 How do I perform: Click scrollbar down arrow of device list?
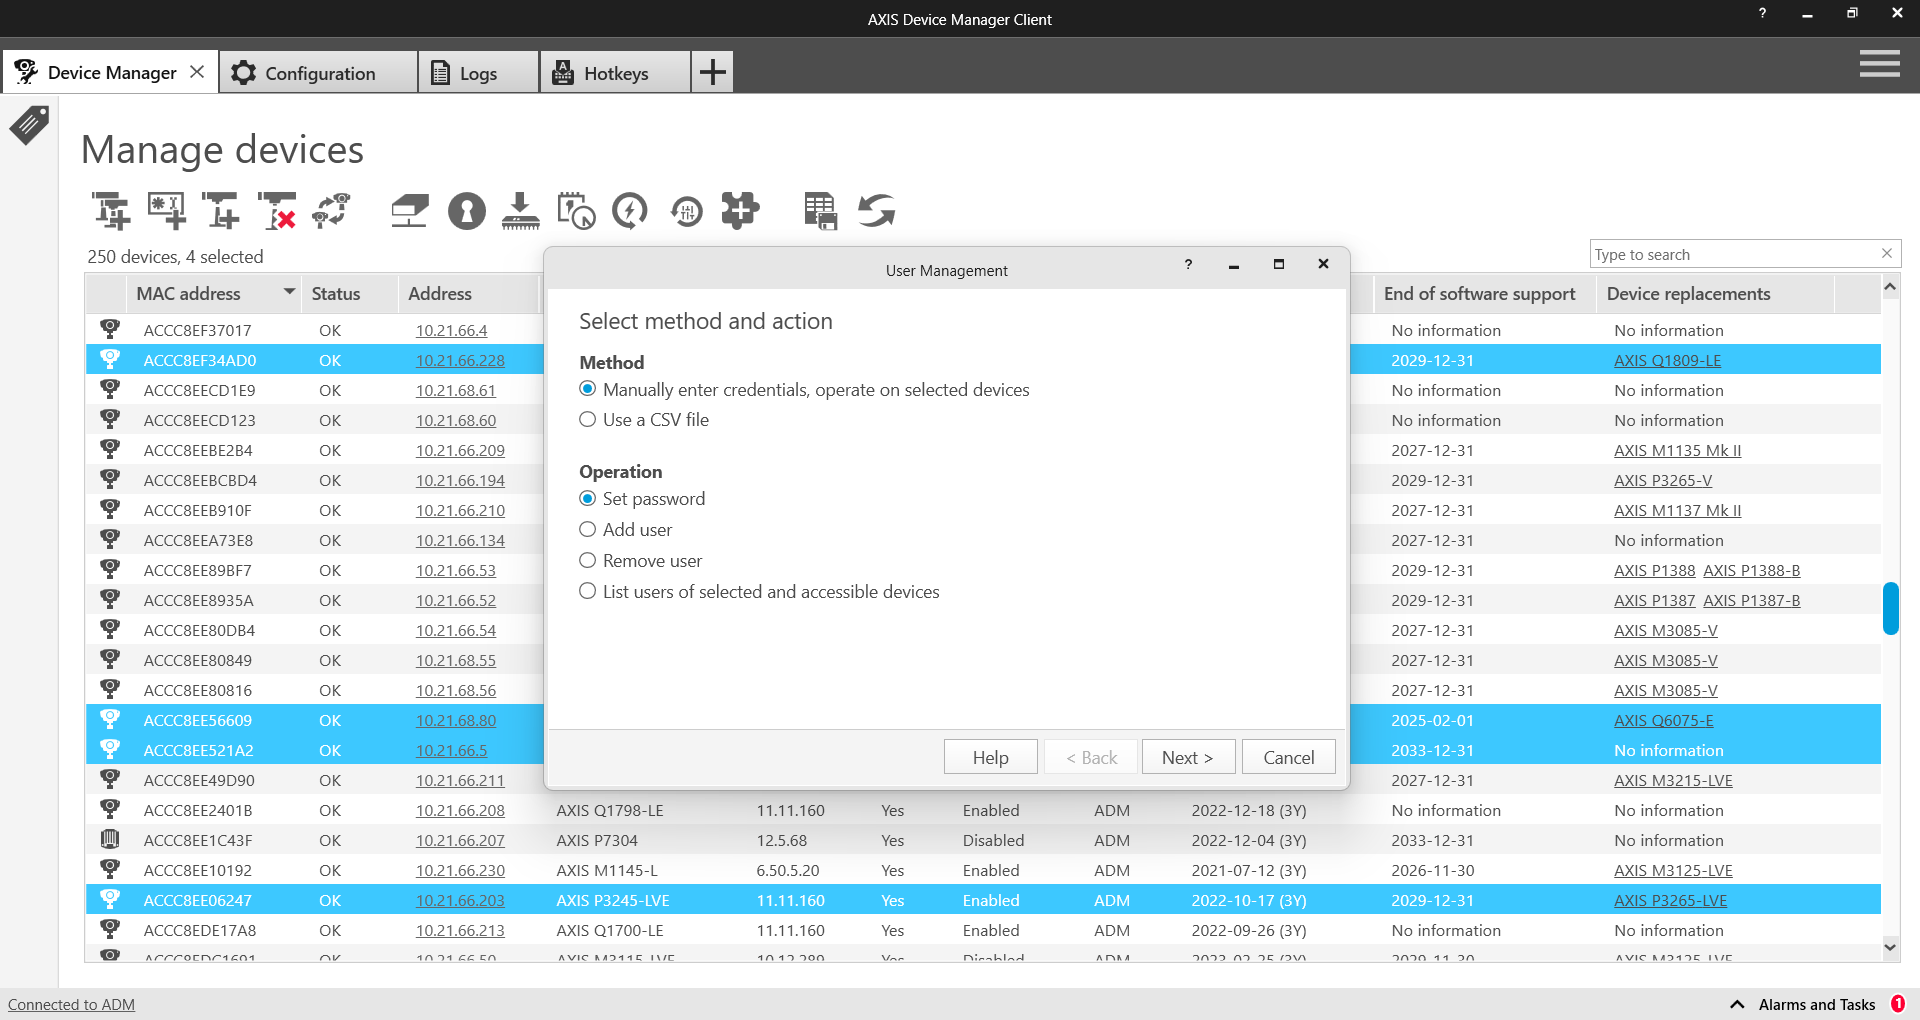point(1890,946)
